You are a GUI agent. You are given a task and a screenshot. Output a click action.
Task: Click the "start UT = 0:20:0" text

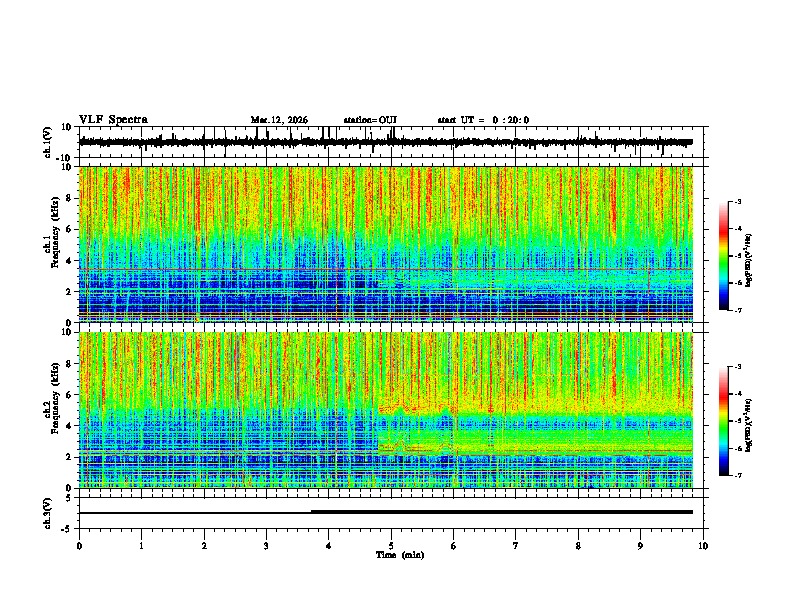[483, 120]
